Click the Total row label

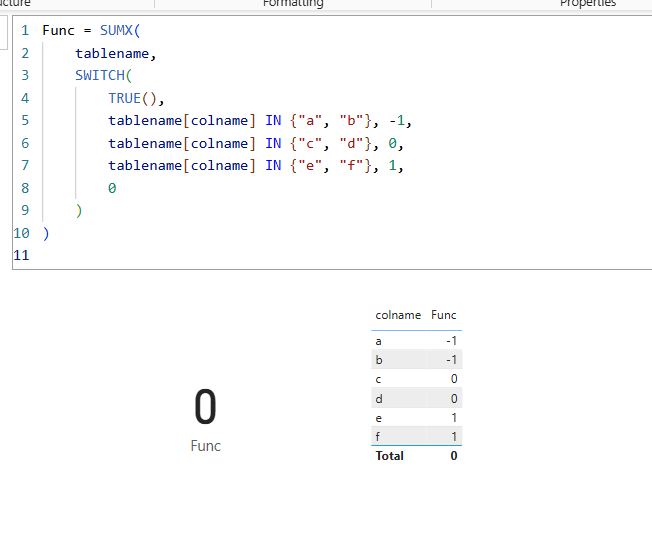[390, 456]
